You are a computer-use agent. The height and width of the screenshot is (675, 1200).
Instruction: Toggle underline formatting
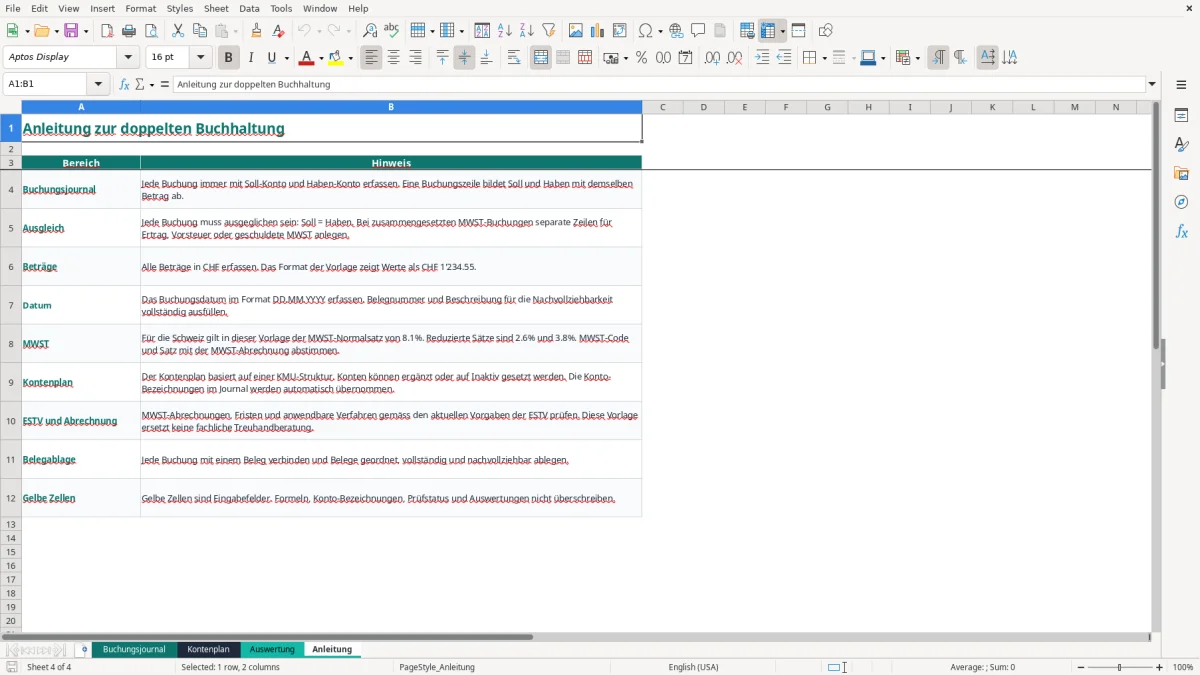click(x=271, y=58)
